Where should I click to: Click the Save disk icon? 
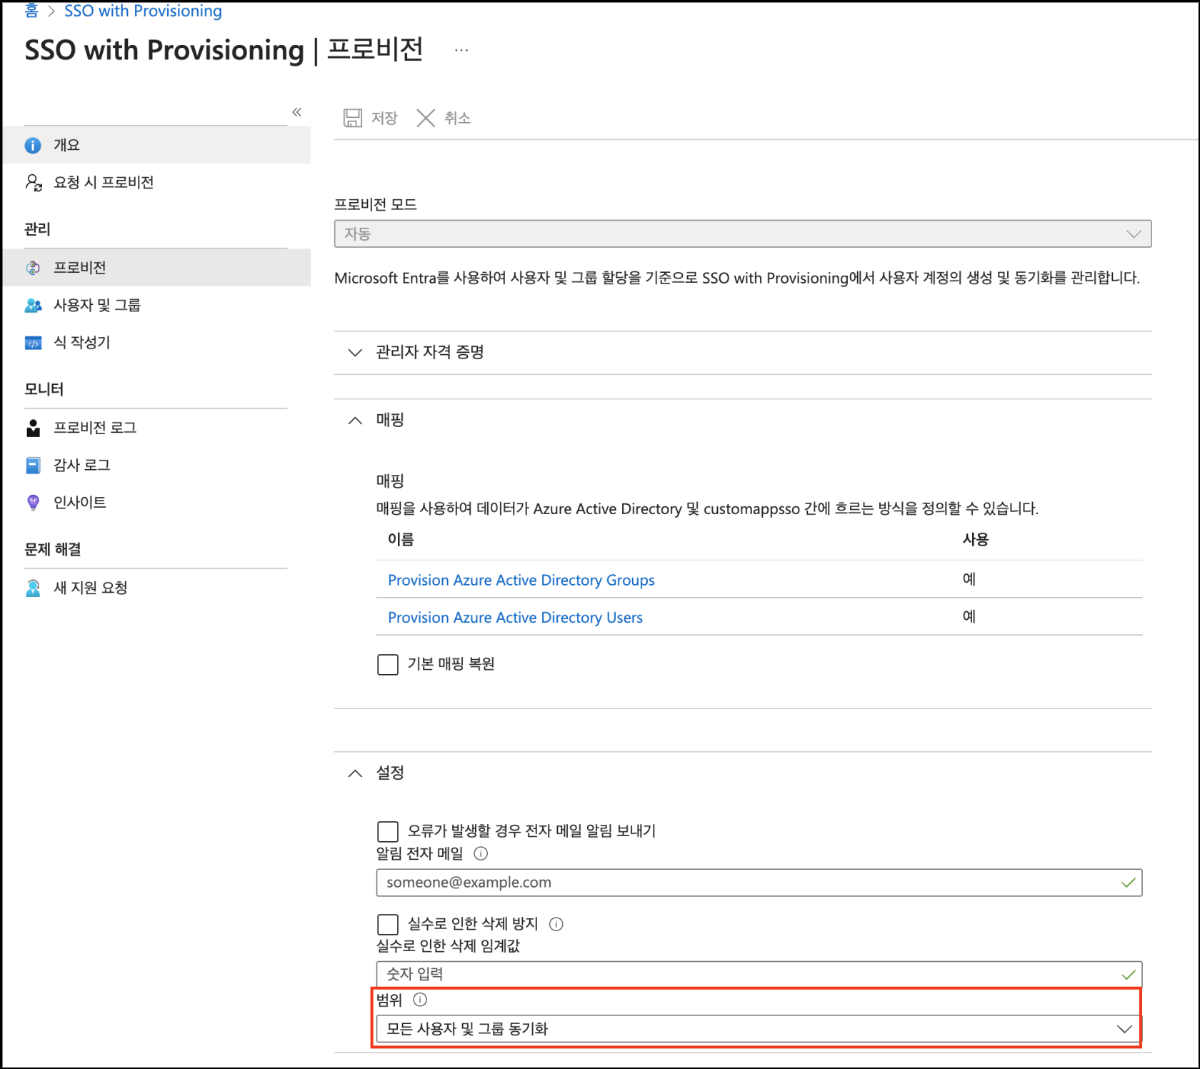[x=353, y=118]
